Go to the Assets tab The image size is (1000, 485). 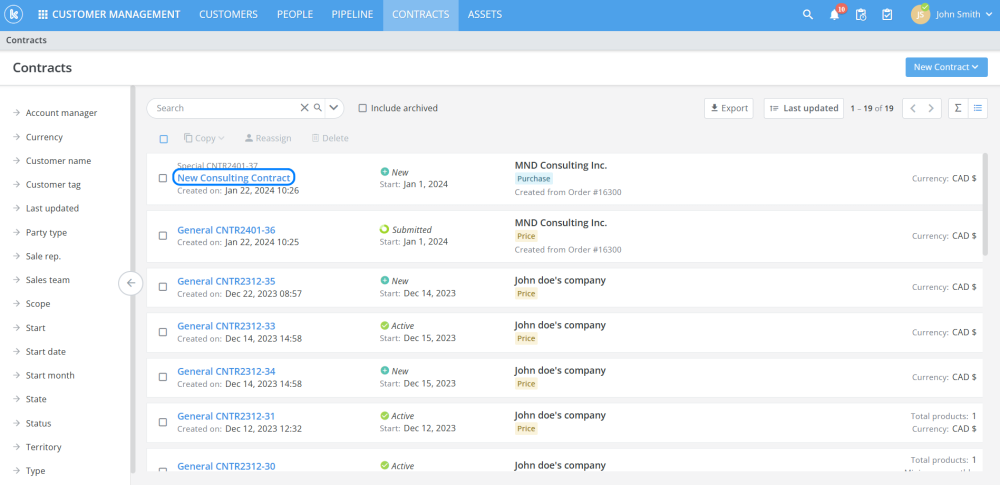(x=485, y=15)
